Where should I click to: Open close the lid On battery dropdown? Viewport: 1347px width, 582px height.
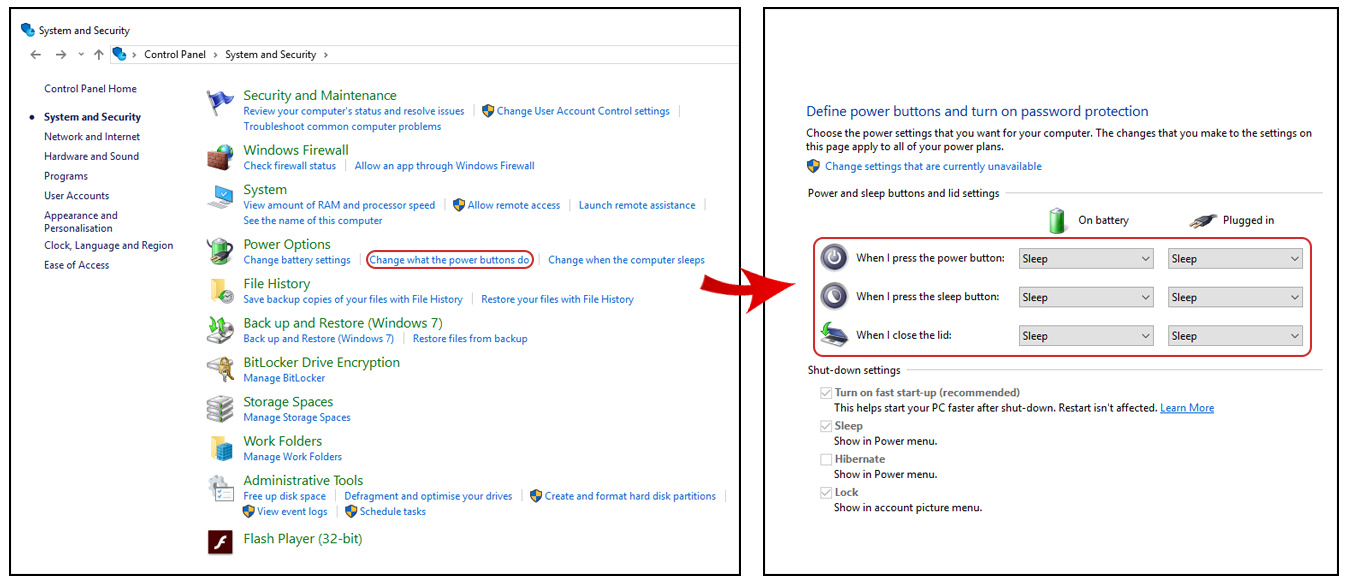tap(1086, 336)
